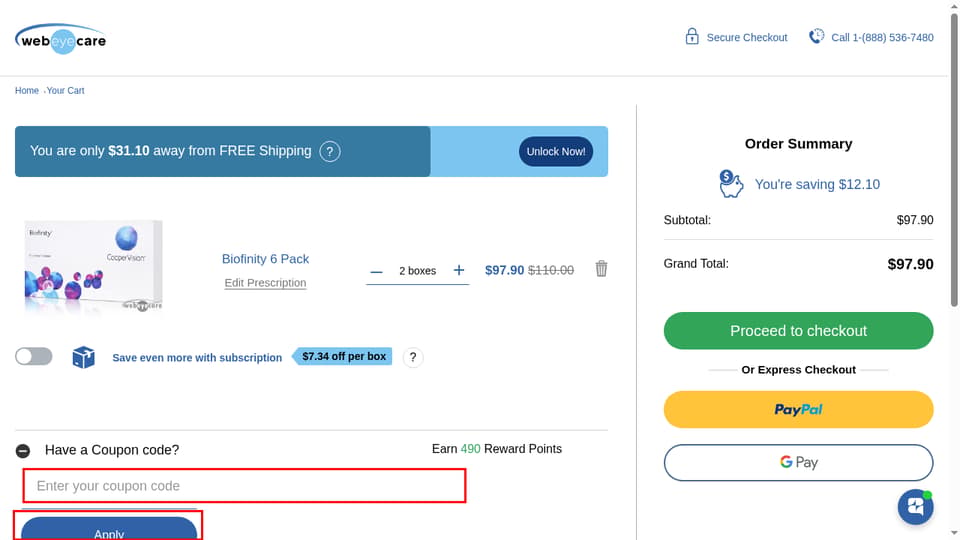Click the phone call icon
Image resolution: width=960 pixels, height=540 pixels.
pos(817,37)
